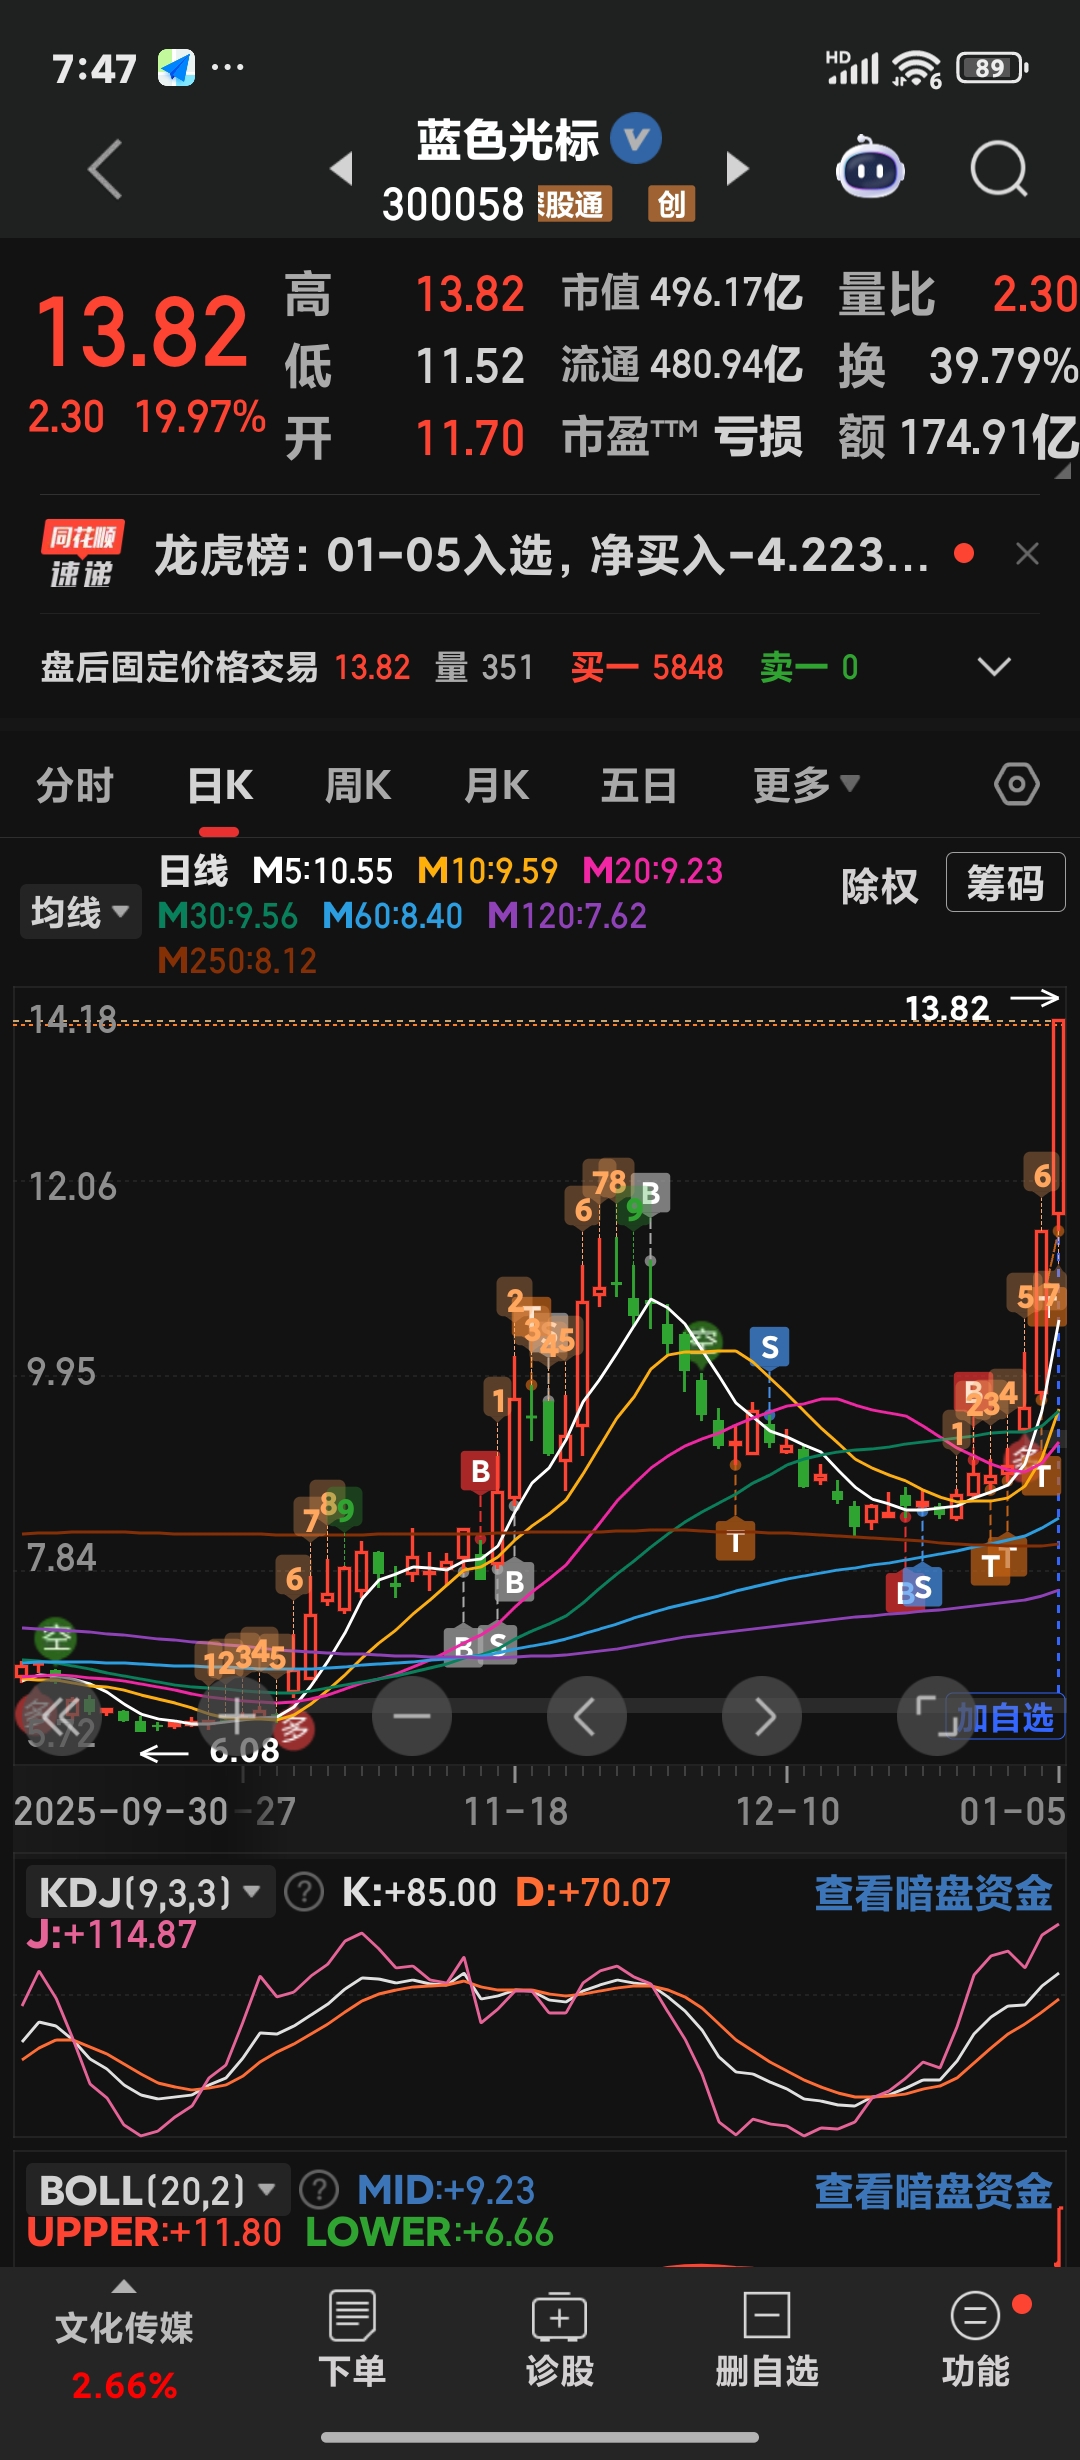Open the 均线 indicator dropdown
Screen dimensions: 1080x2460
(80, 912)
